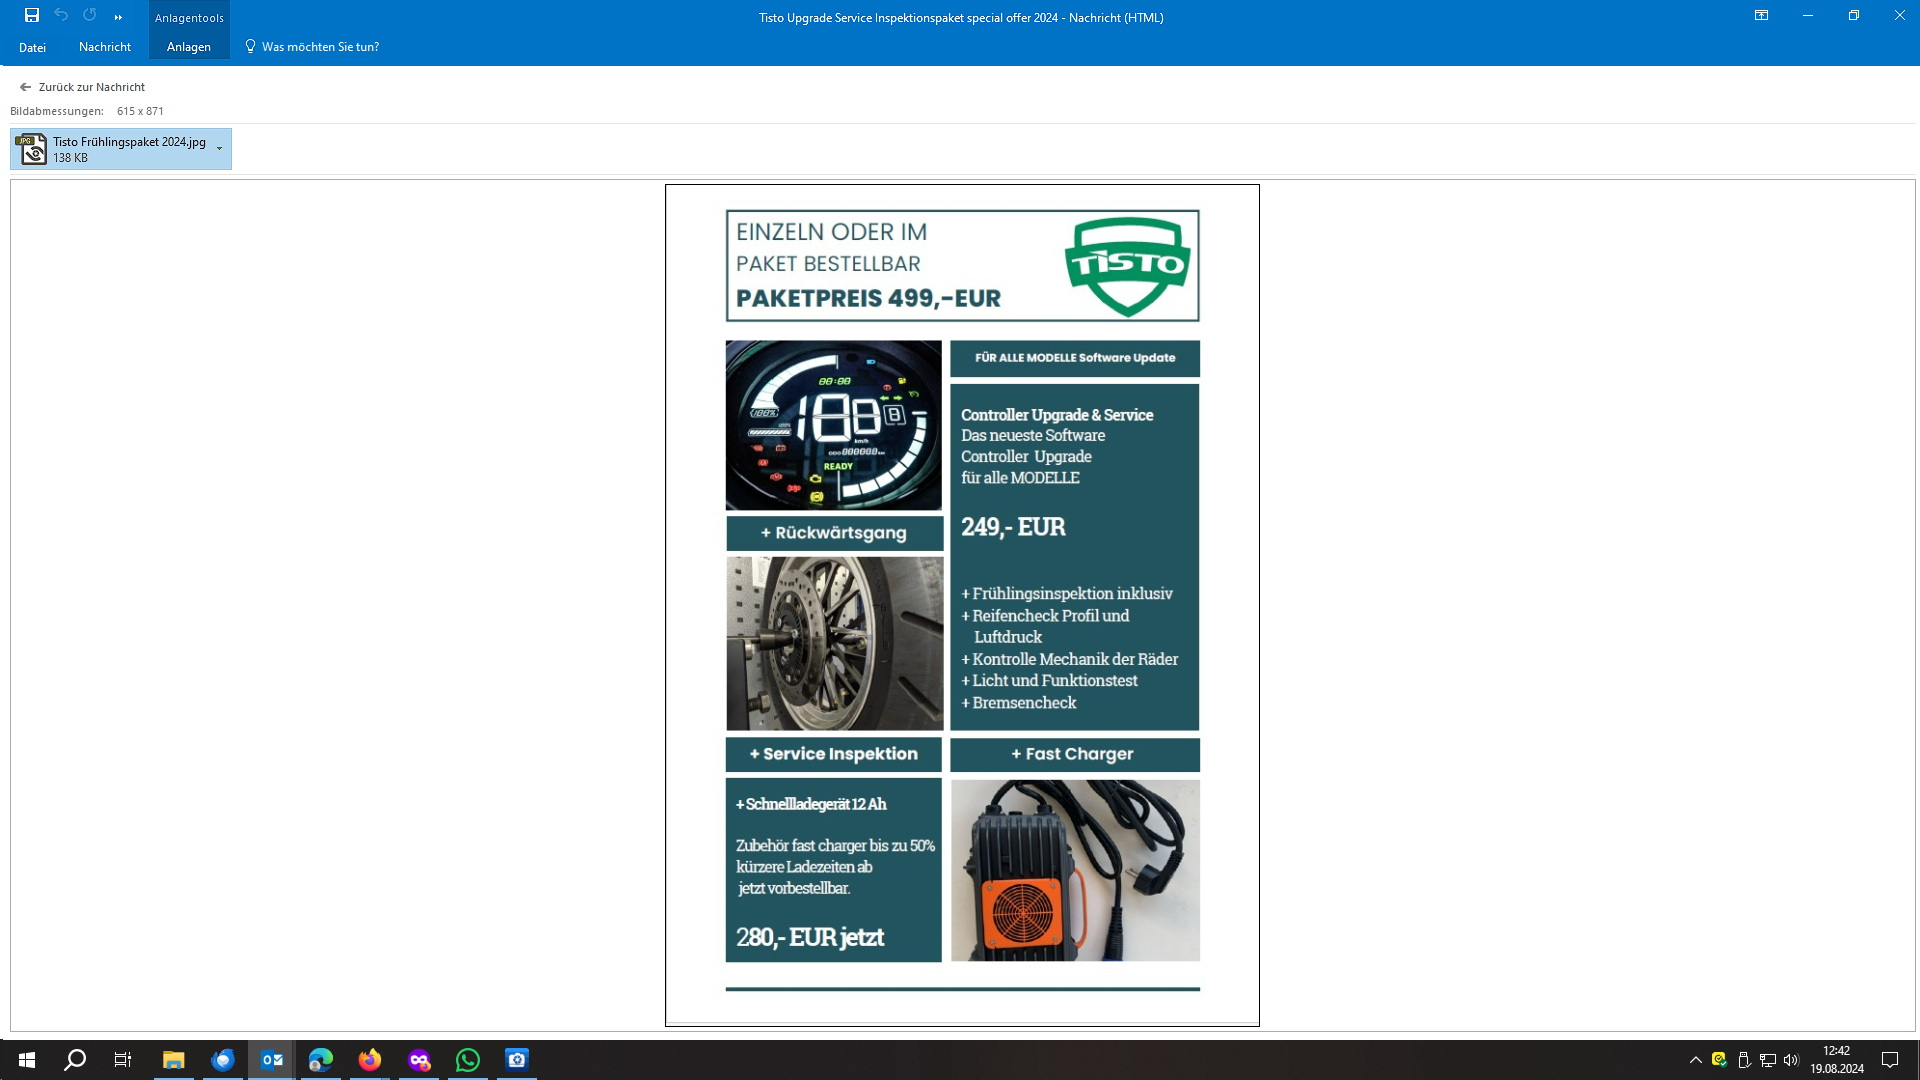Open taskbar search magnifier
This screenshot has height=1080, width=1920.
coord(75,1060)
